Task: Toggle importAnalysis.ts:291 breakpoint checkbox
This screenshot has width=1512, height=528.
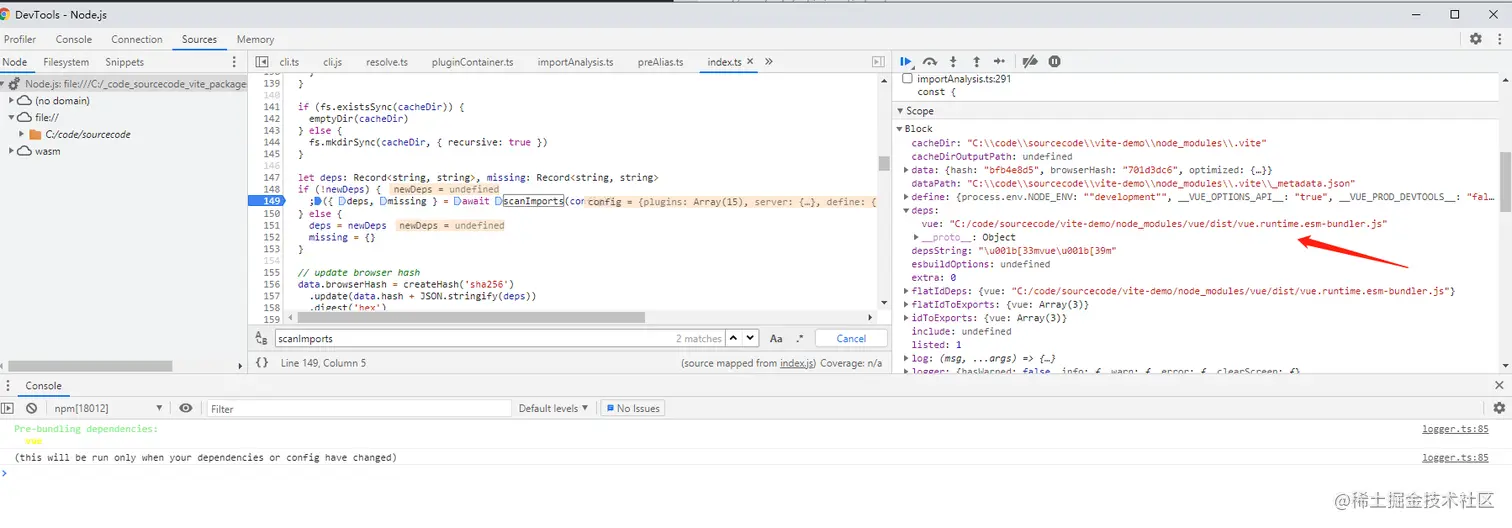Action: click(908, 78)
